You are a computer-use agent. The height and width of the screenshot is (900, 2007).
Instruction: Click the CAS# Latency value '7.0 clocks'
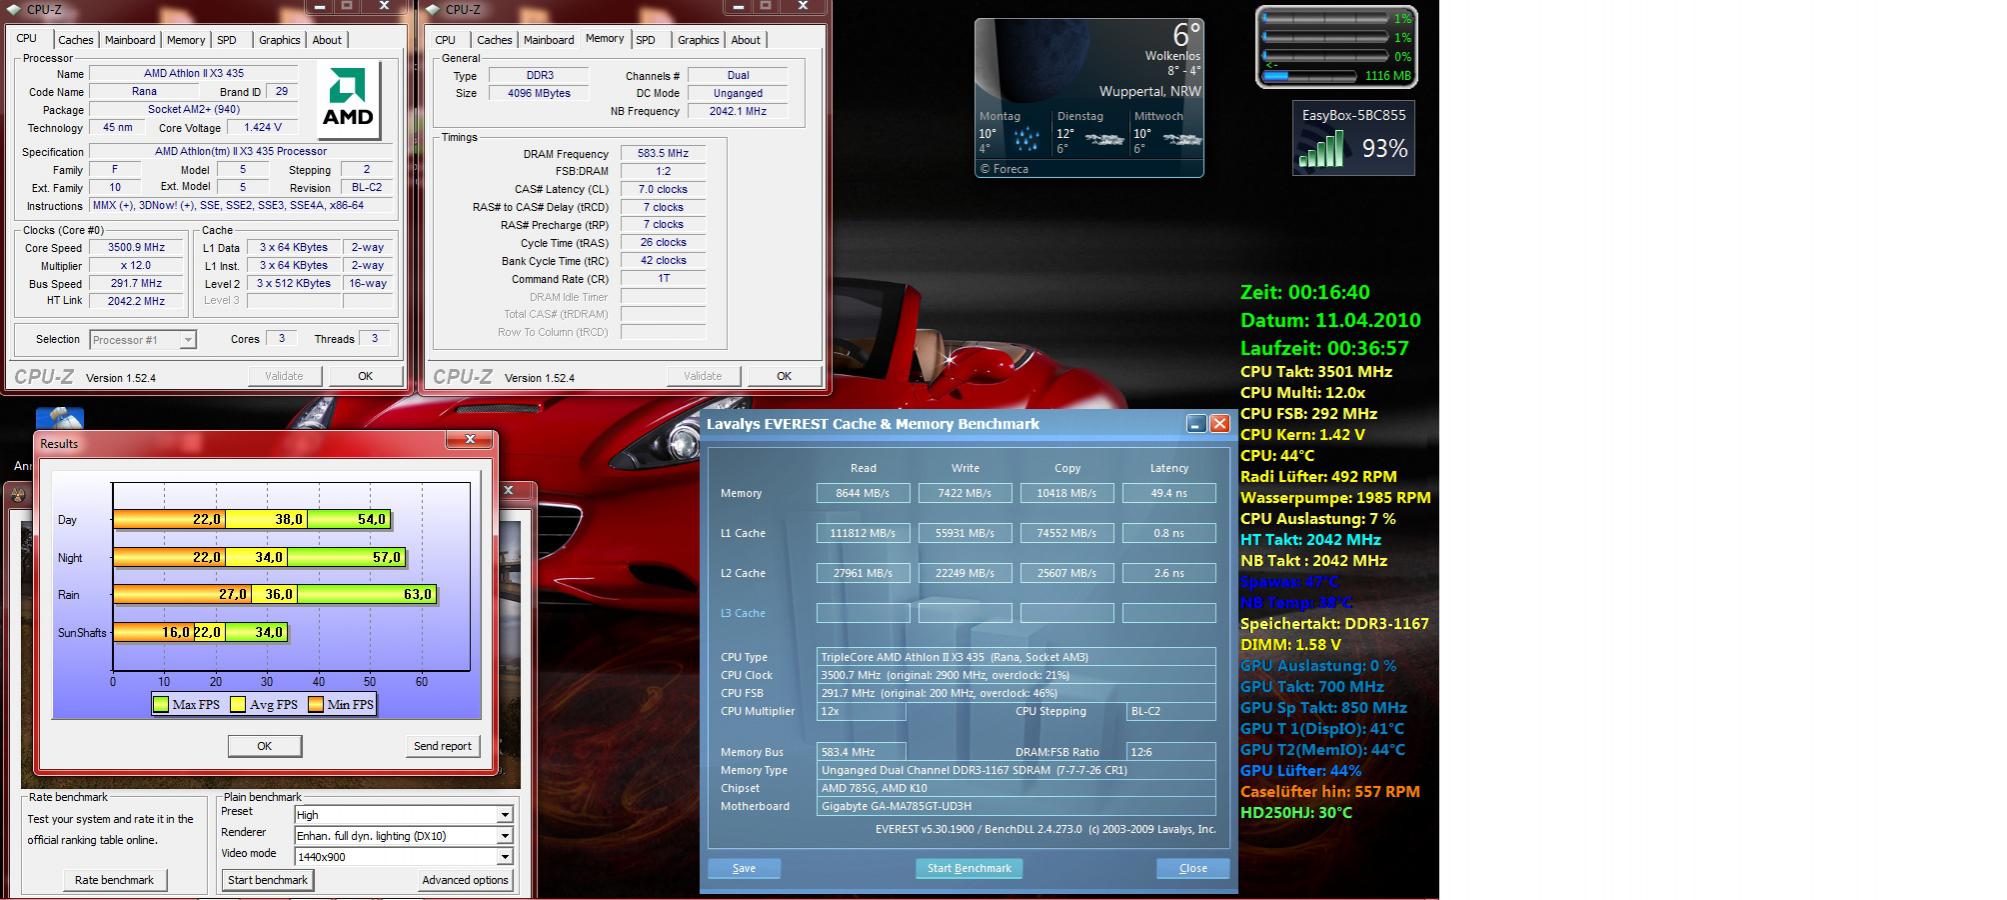tap(663, 189)
